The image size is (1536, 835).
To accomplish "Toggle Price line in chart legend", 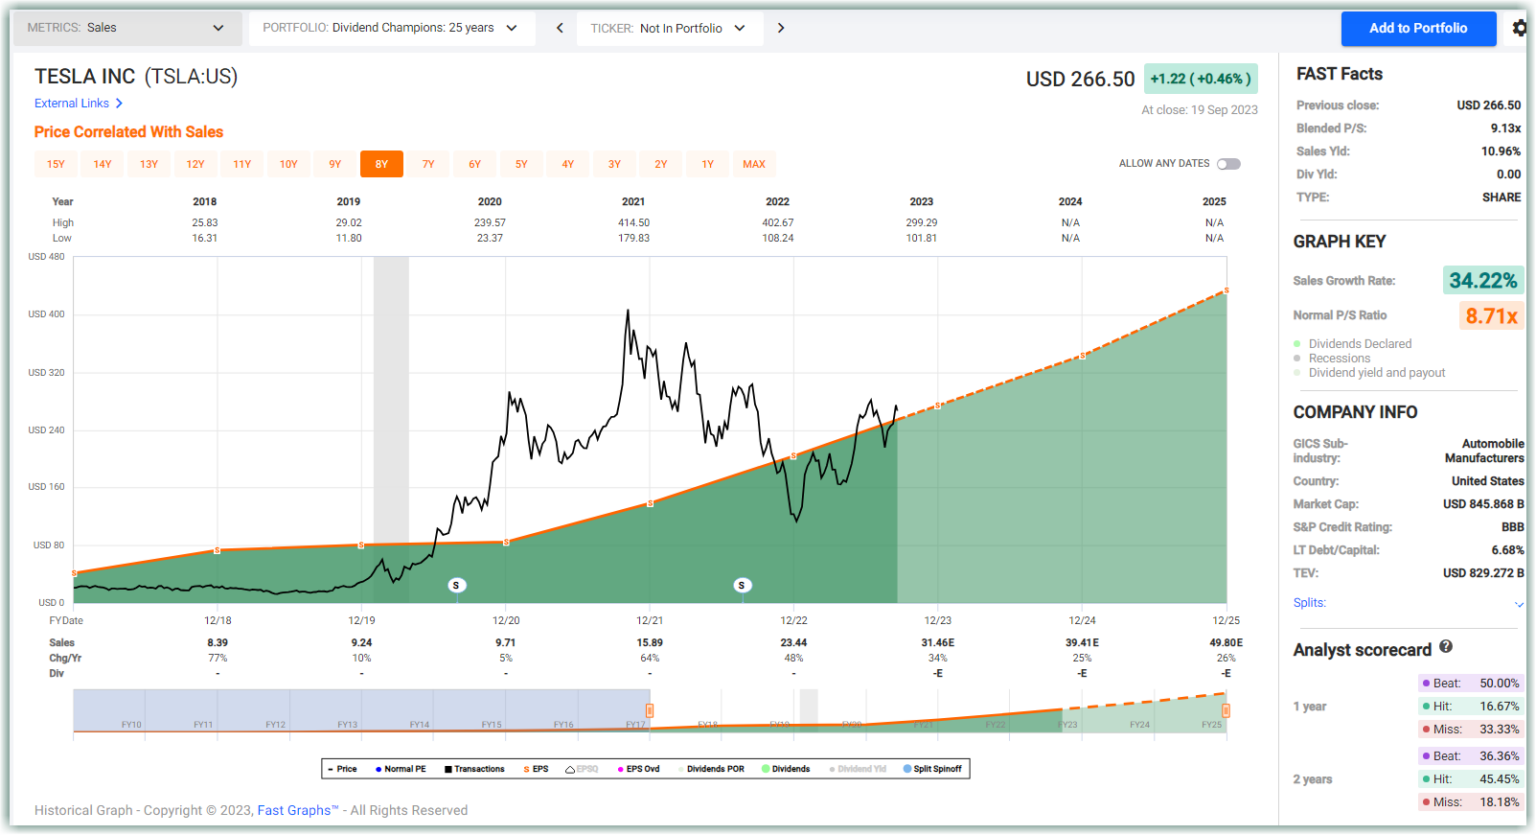I will (x=342, y=769).
